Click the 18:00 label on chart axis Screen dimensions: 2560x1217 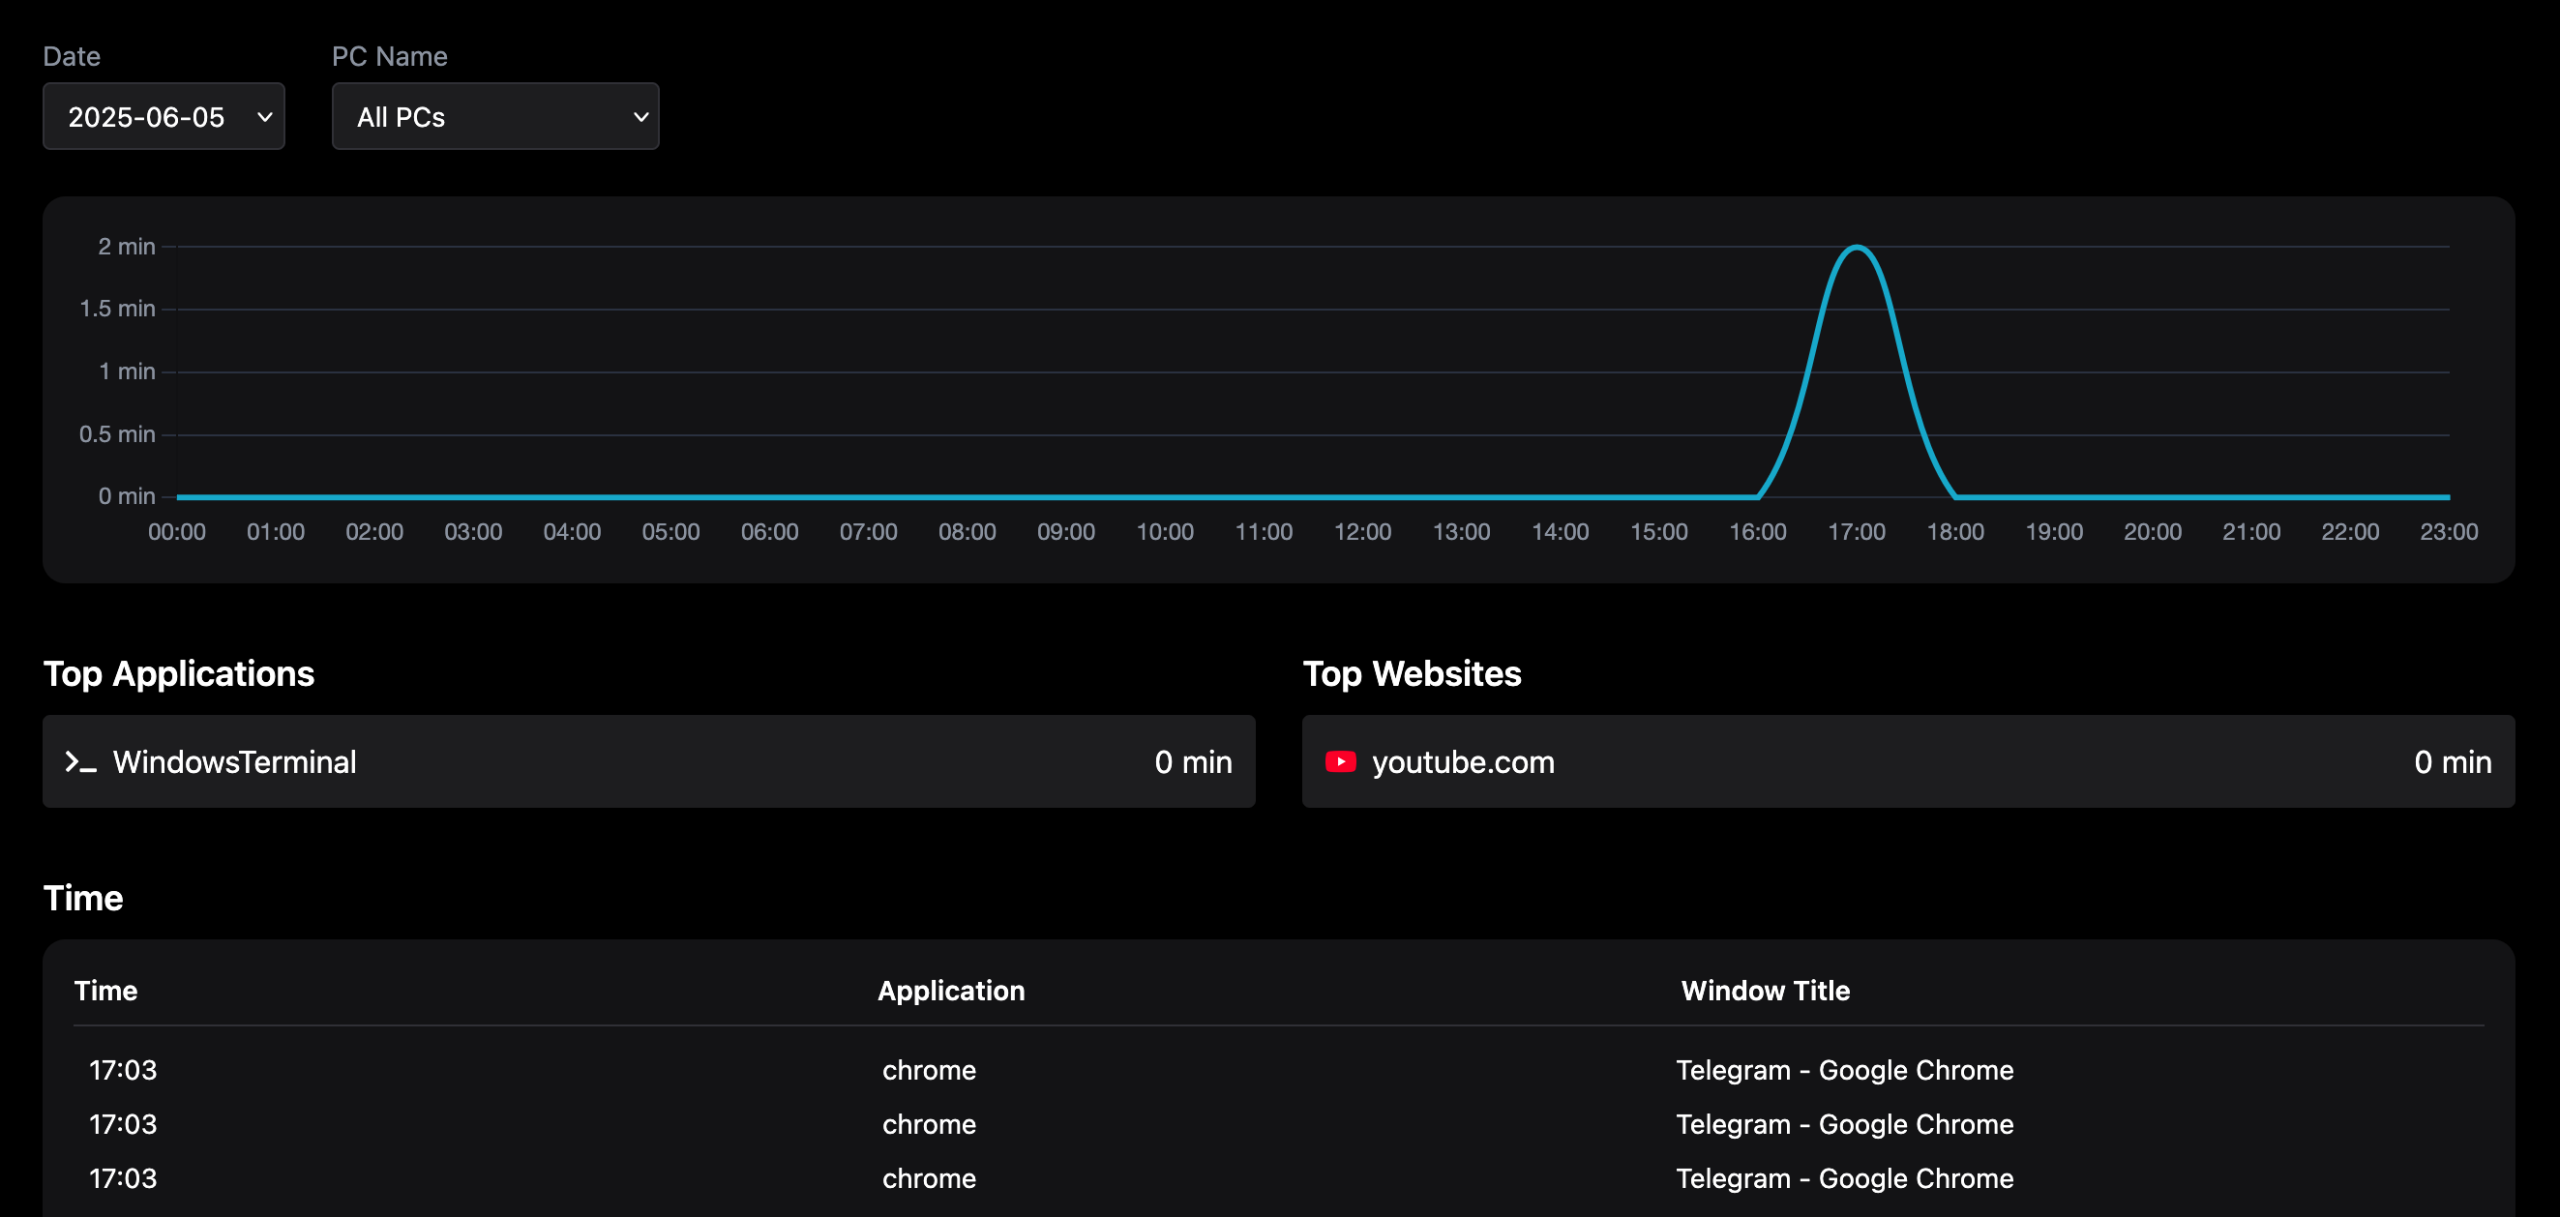[1955, 532]
